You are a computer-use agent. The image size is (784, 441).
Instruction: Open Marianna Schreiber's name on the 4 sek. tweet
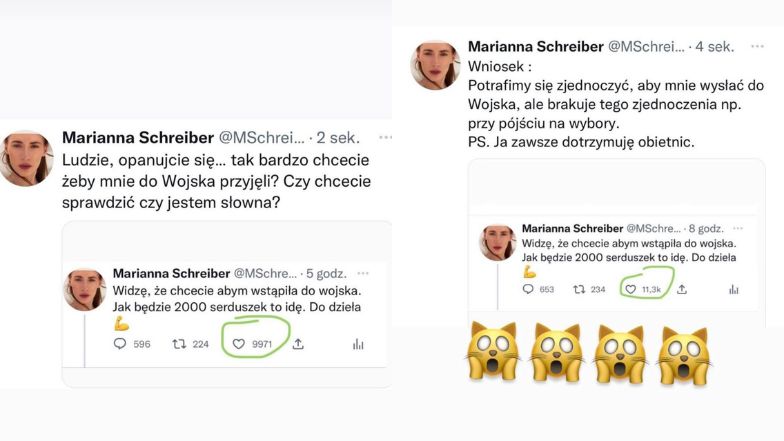tap(536, 47)
